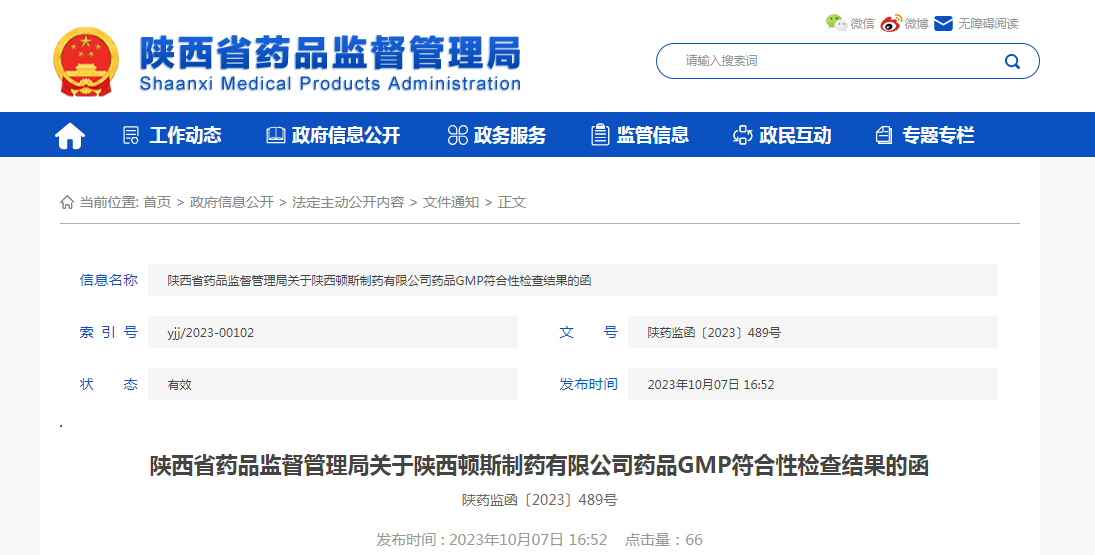Click document number 陕药监函〔2023〕489号 field
This screenshot has height=555, width=1095.
[x=813, y=332]
